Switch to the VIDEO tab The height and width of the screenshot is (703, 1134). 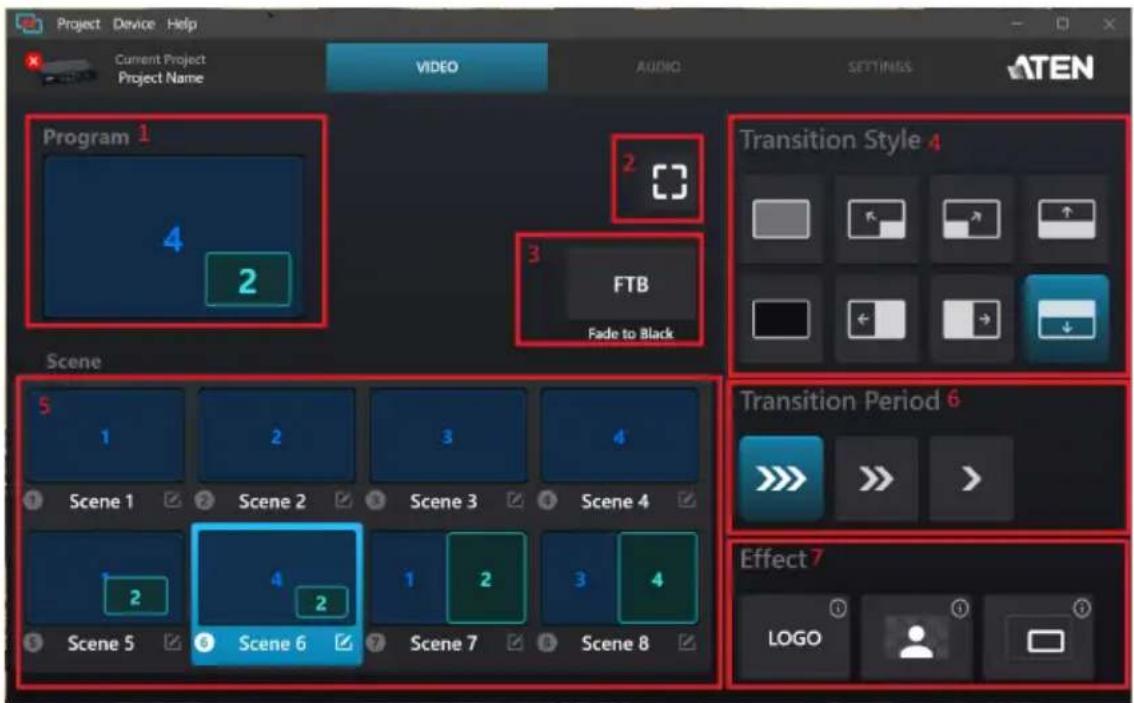[x=437, y=67]
